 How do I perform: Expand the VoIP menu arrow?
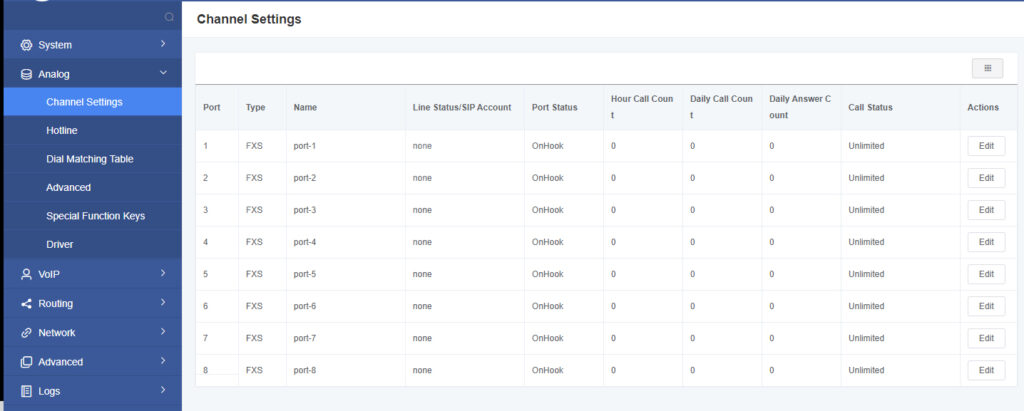(x=163, y=273)
